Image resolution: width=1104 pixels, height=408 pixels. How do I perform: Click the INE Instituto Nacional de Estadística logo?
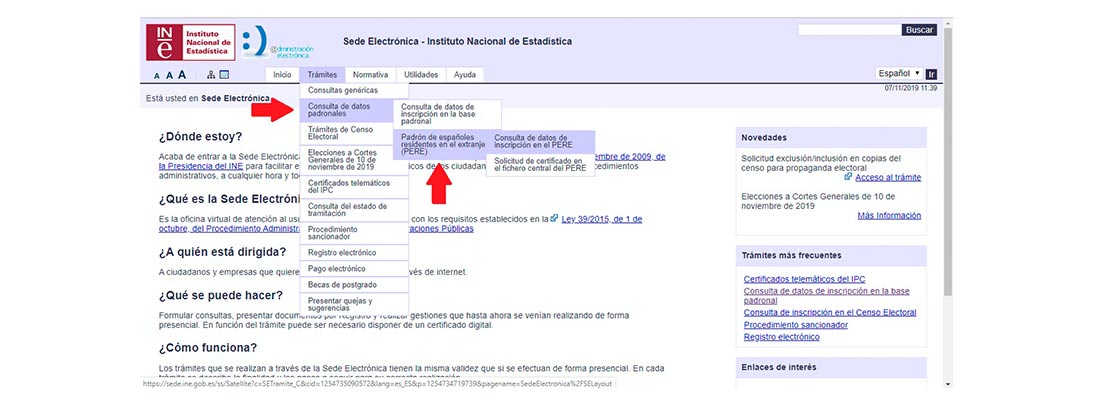(x=190, y=42)
